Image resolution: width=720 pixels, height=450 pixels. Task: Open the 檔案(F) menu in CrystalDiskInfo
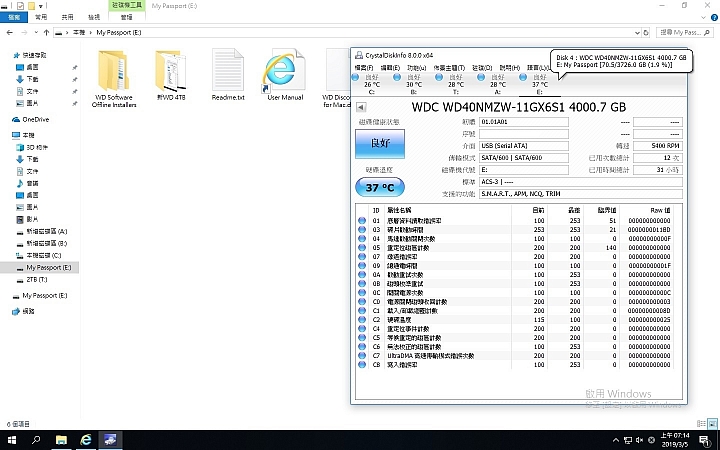click(x=364, y=68)
